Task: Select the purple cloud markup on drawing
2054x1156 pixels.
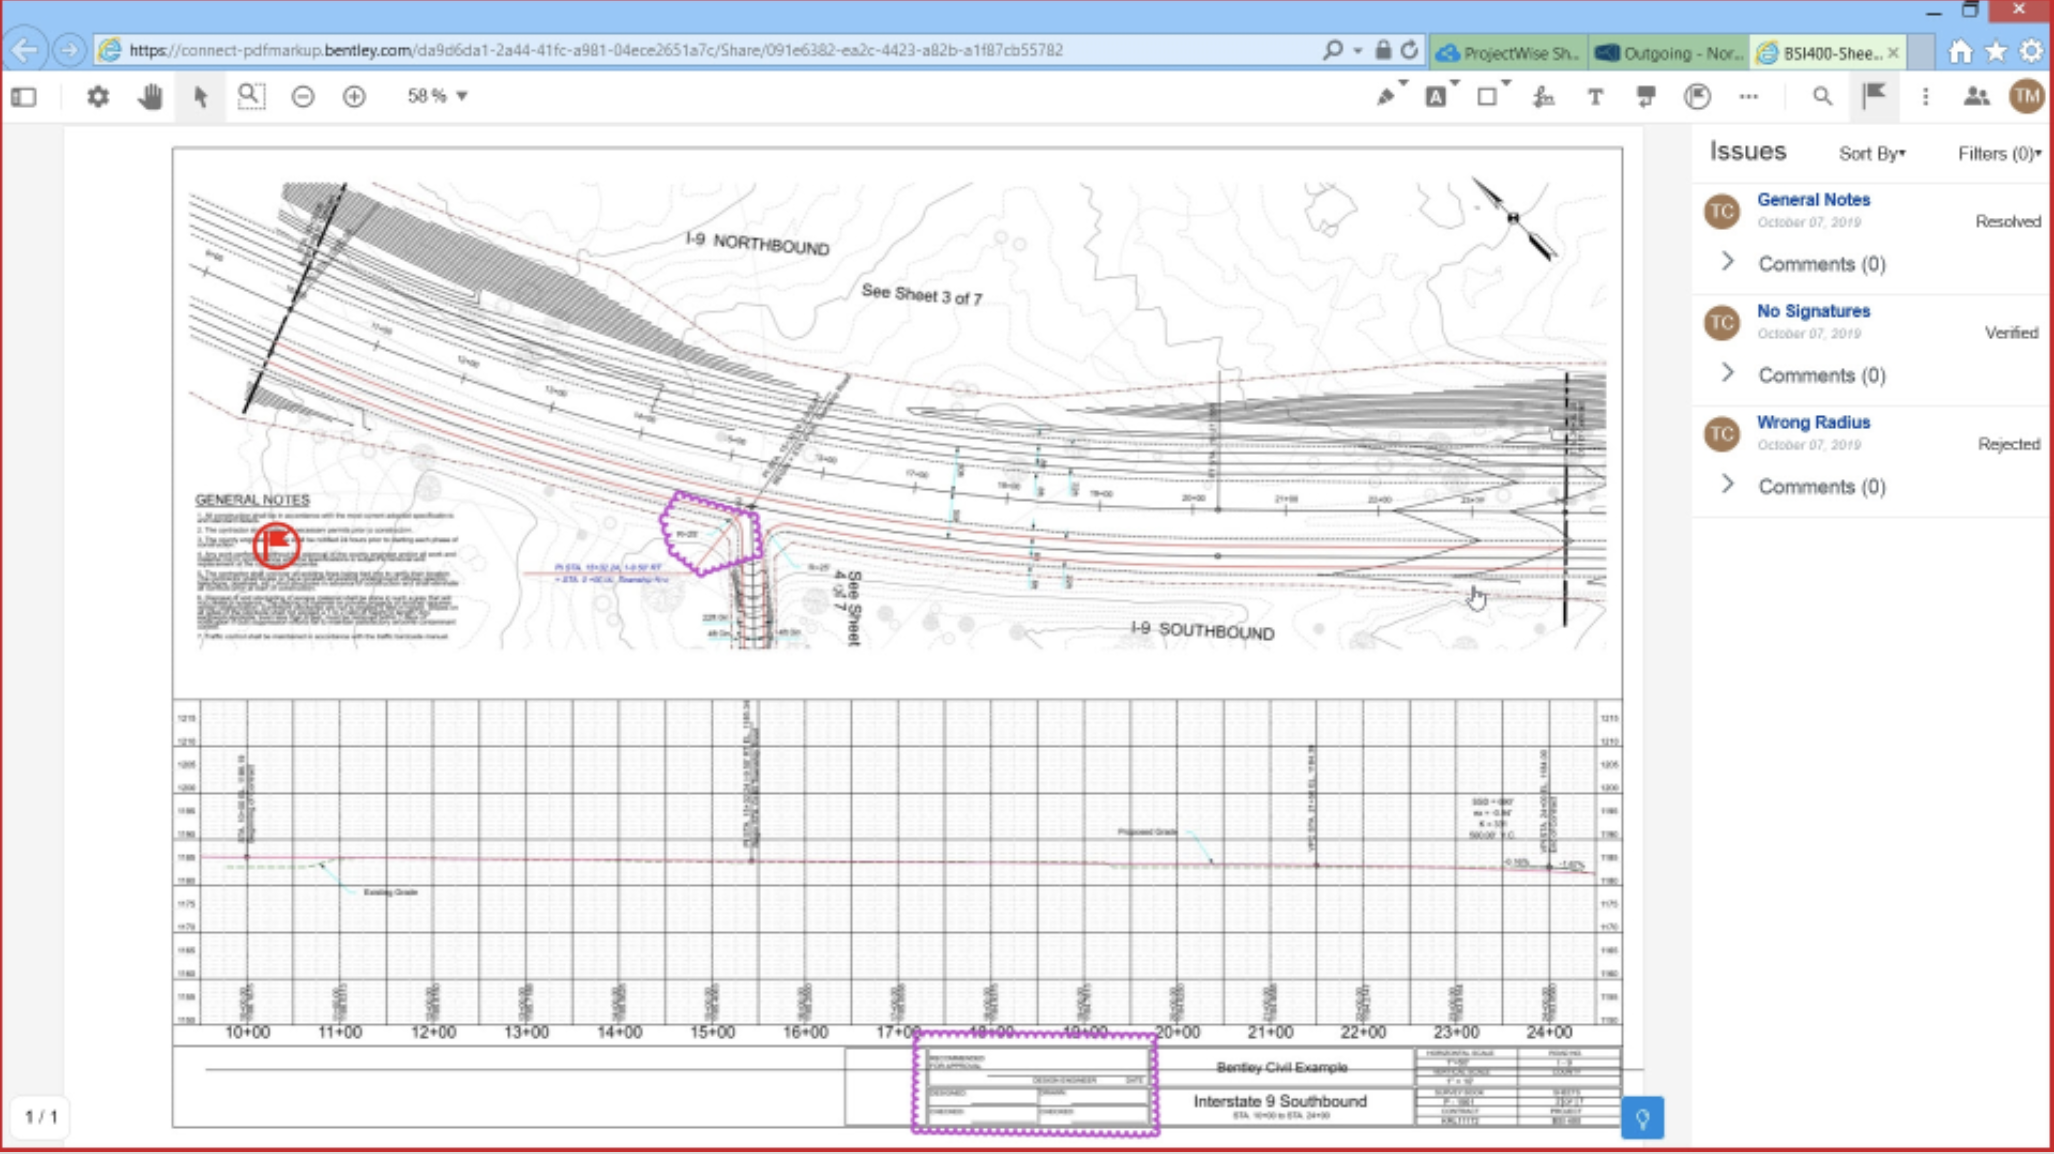Action: 711,532
